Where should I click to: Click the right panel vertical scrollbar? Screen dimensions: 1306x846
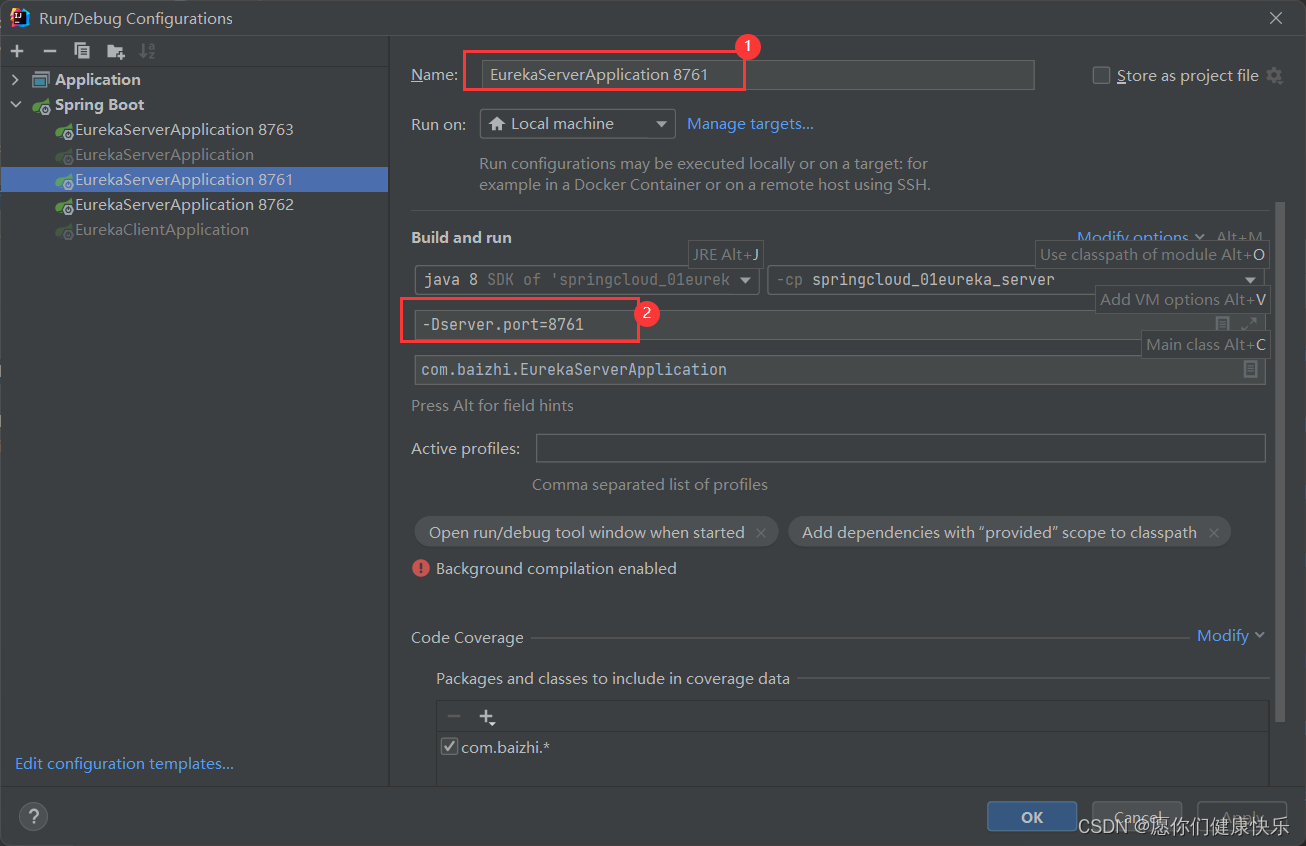(1280, 460)
